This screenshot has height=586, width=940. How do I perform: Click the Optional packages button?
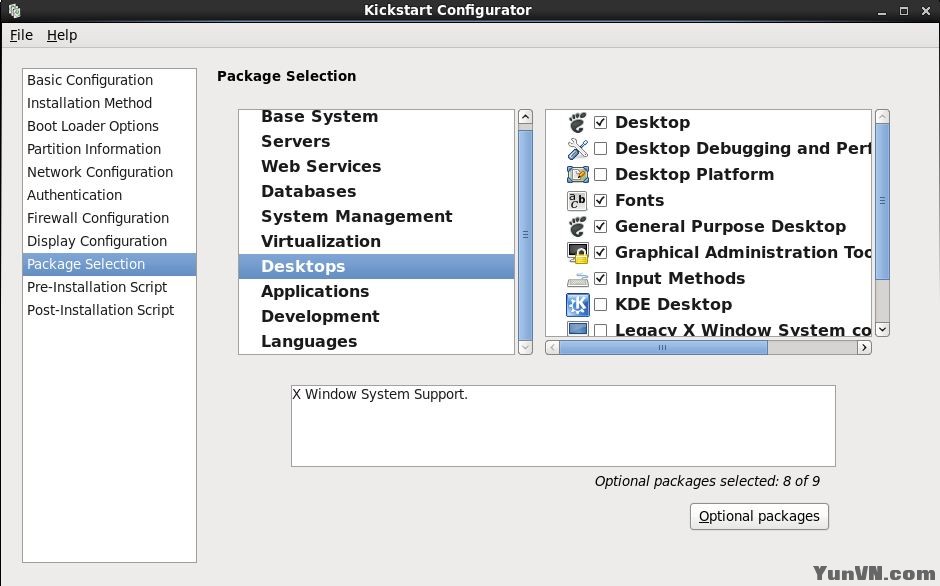(759, 517)
